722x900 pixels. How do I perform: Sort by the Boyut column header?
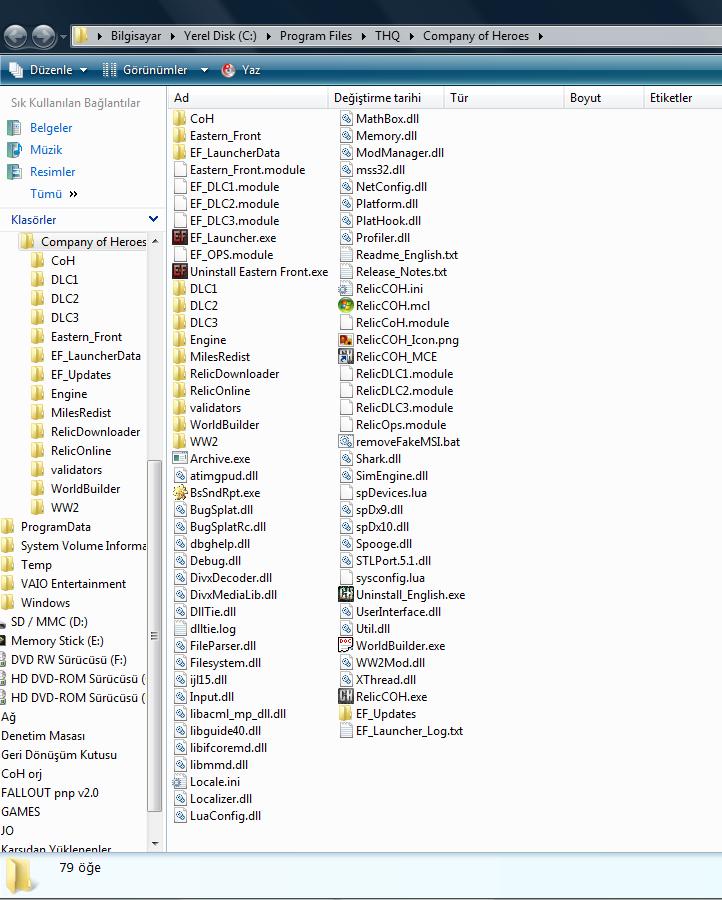pos(604,98)
